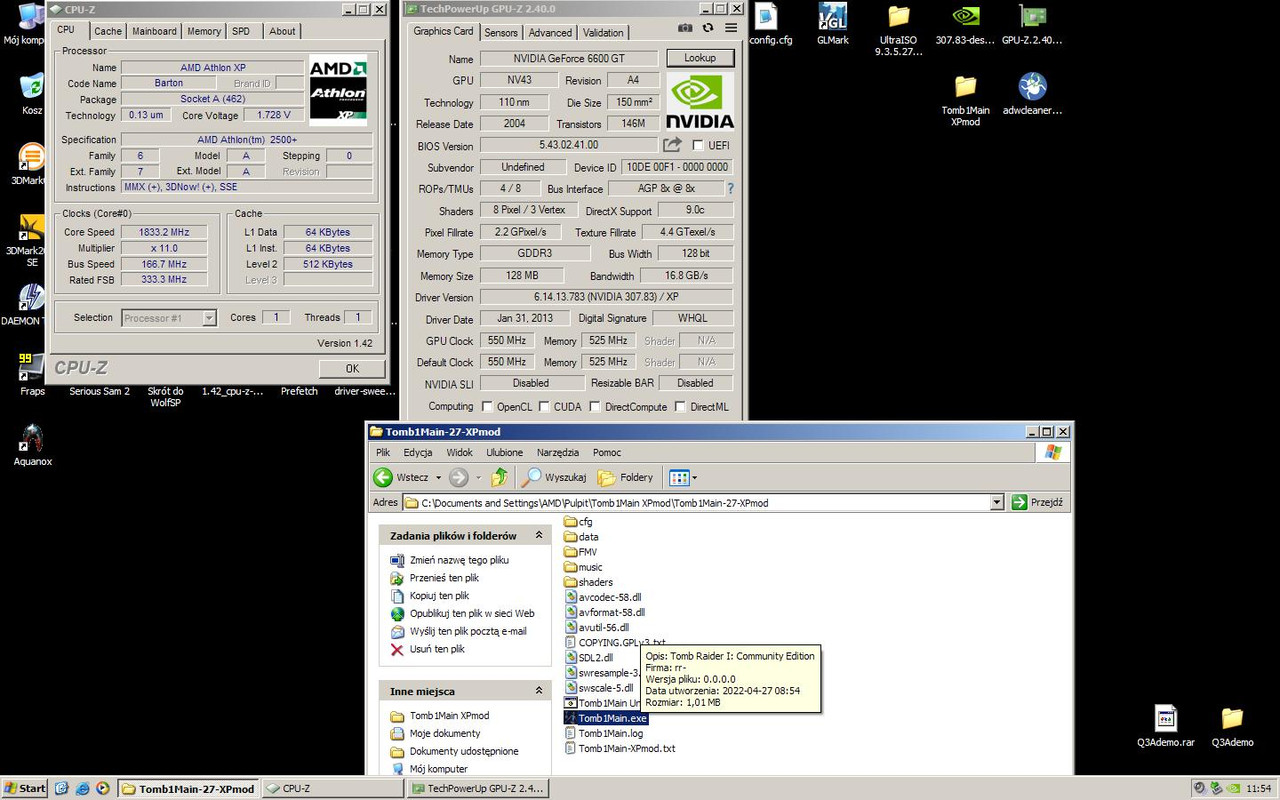Viewport: 1280px width, 800px height.
Task: Toggle the Foldery pane toolbar button
Action: click(625, 477)
